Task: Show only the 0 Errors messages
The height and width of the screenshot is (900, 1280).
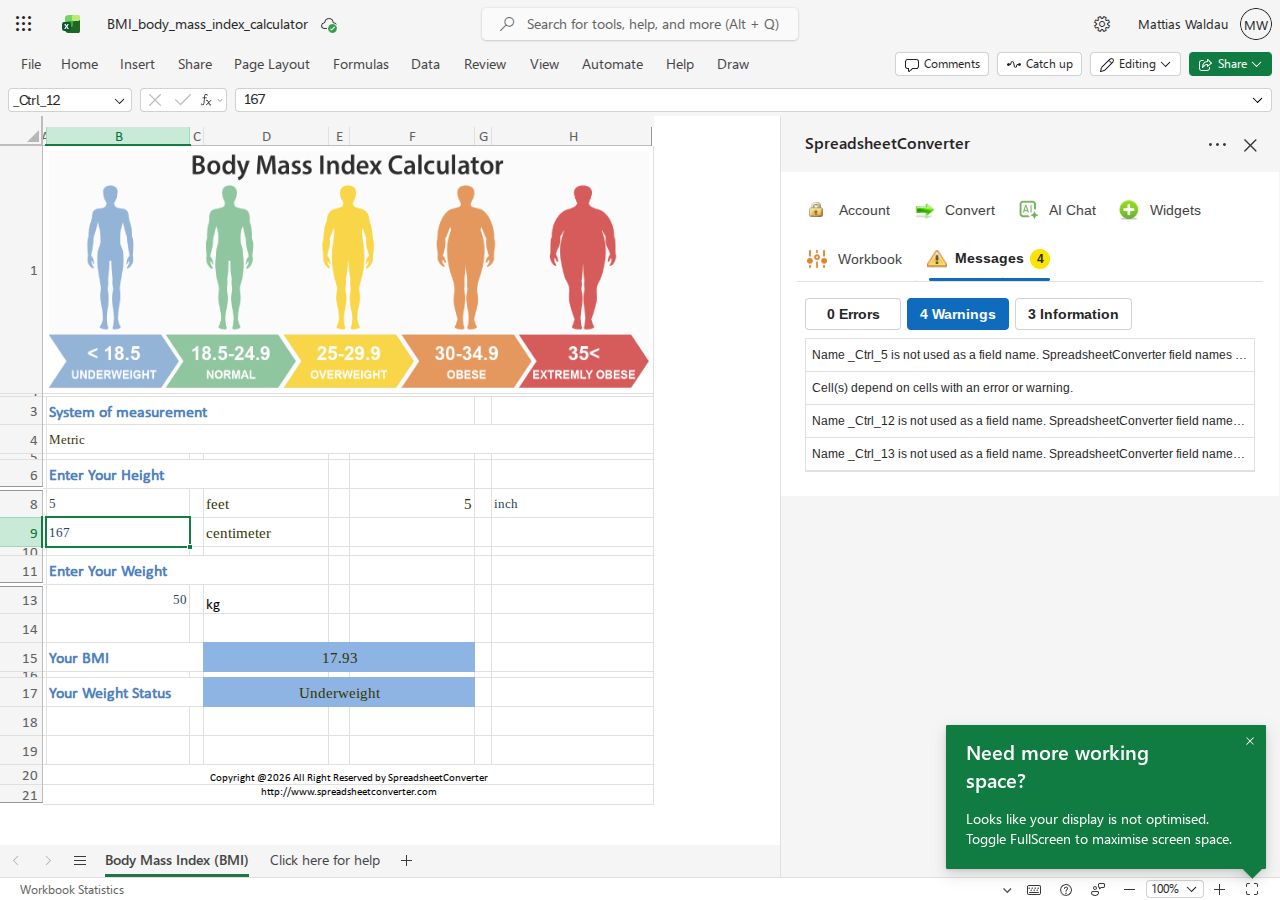Action: coord(853,314)
